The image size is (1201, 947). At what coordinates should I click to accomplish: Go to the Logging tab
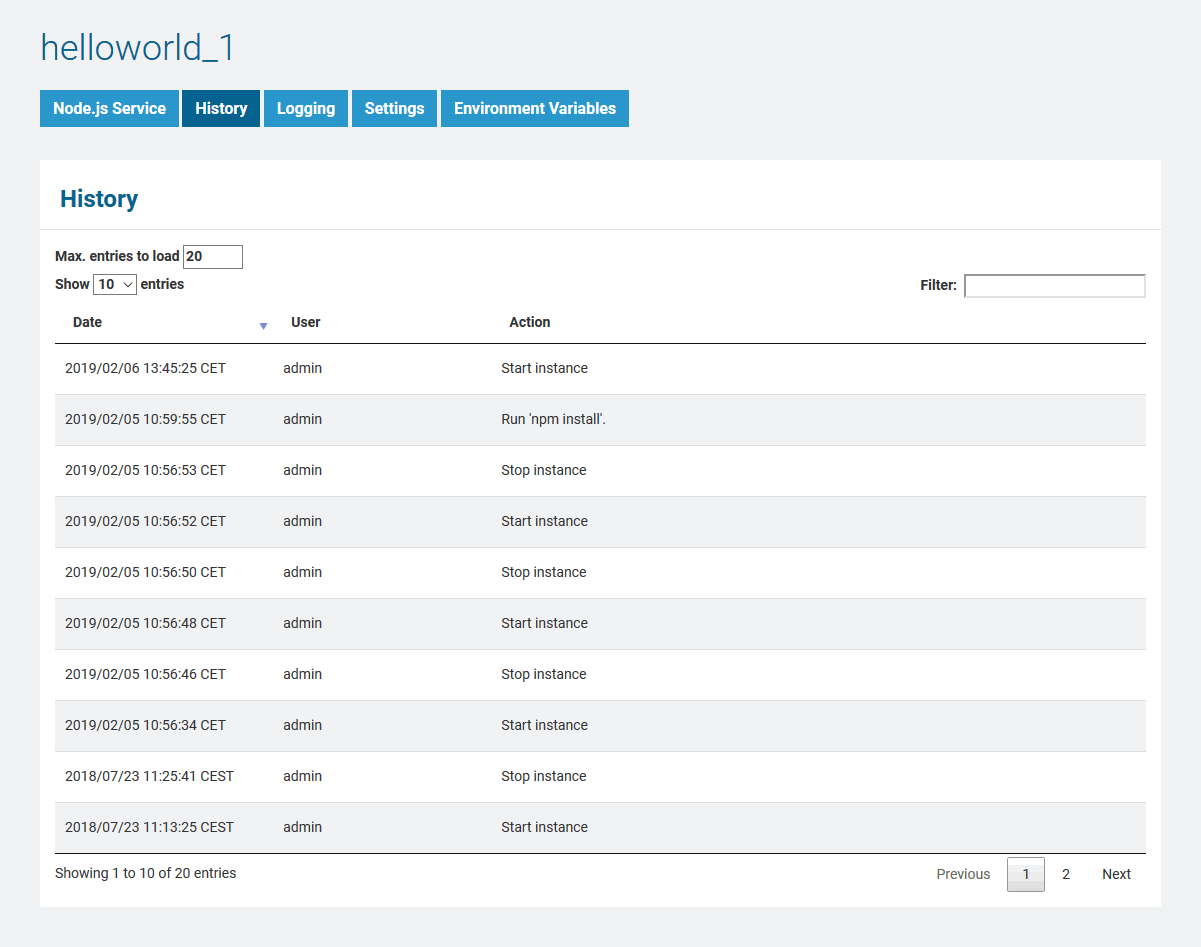[306, 109]
